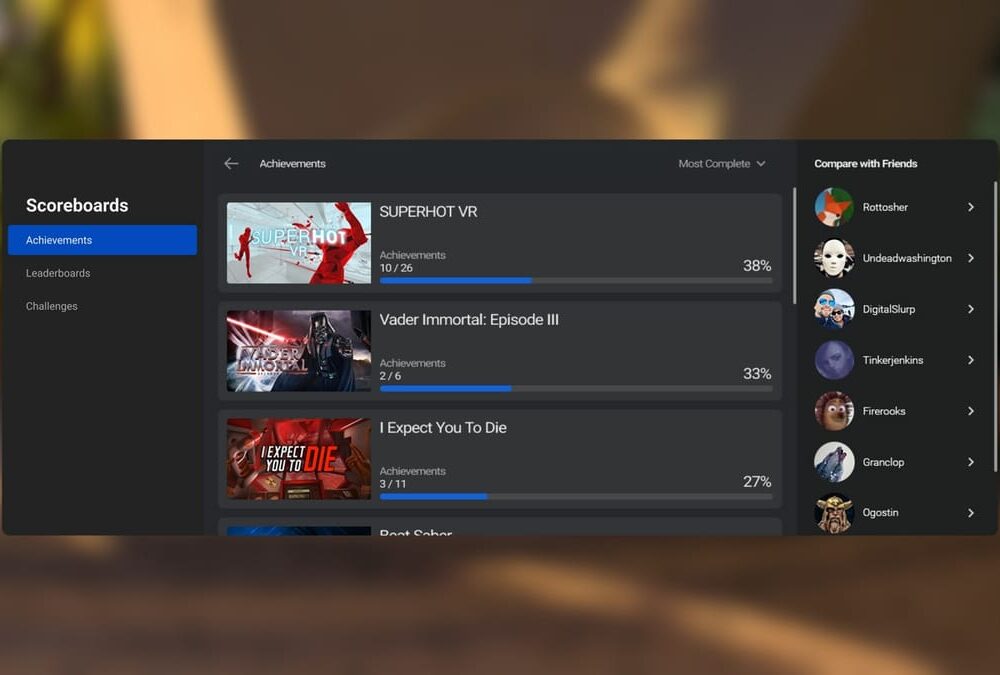
Task: Expand comparison with Firerooks using chevron
Action: coord(971,411)
